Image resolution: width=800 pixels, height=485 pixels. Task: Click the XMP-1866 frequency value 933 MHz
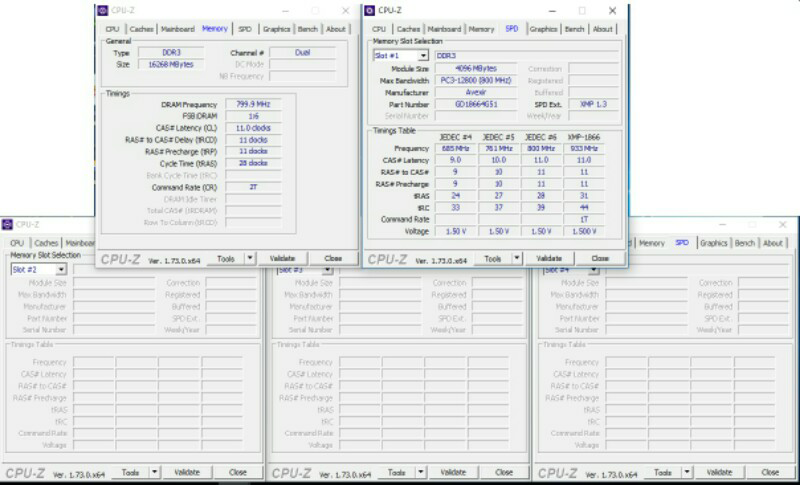(584, 148)
